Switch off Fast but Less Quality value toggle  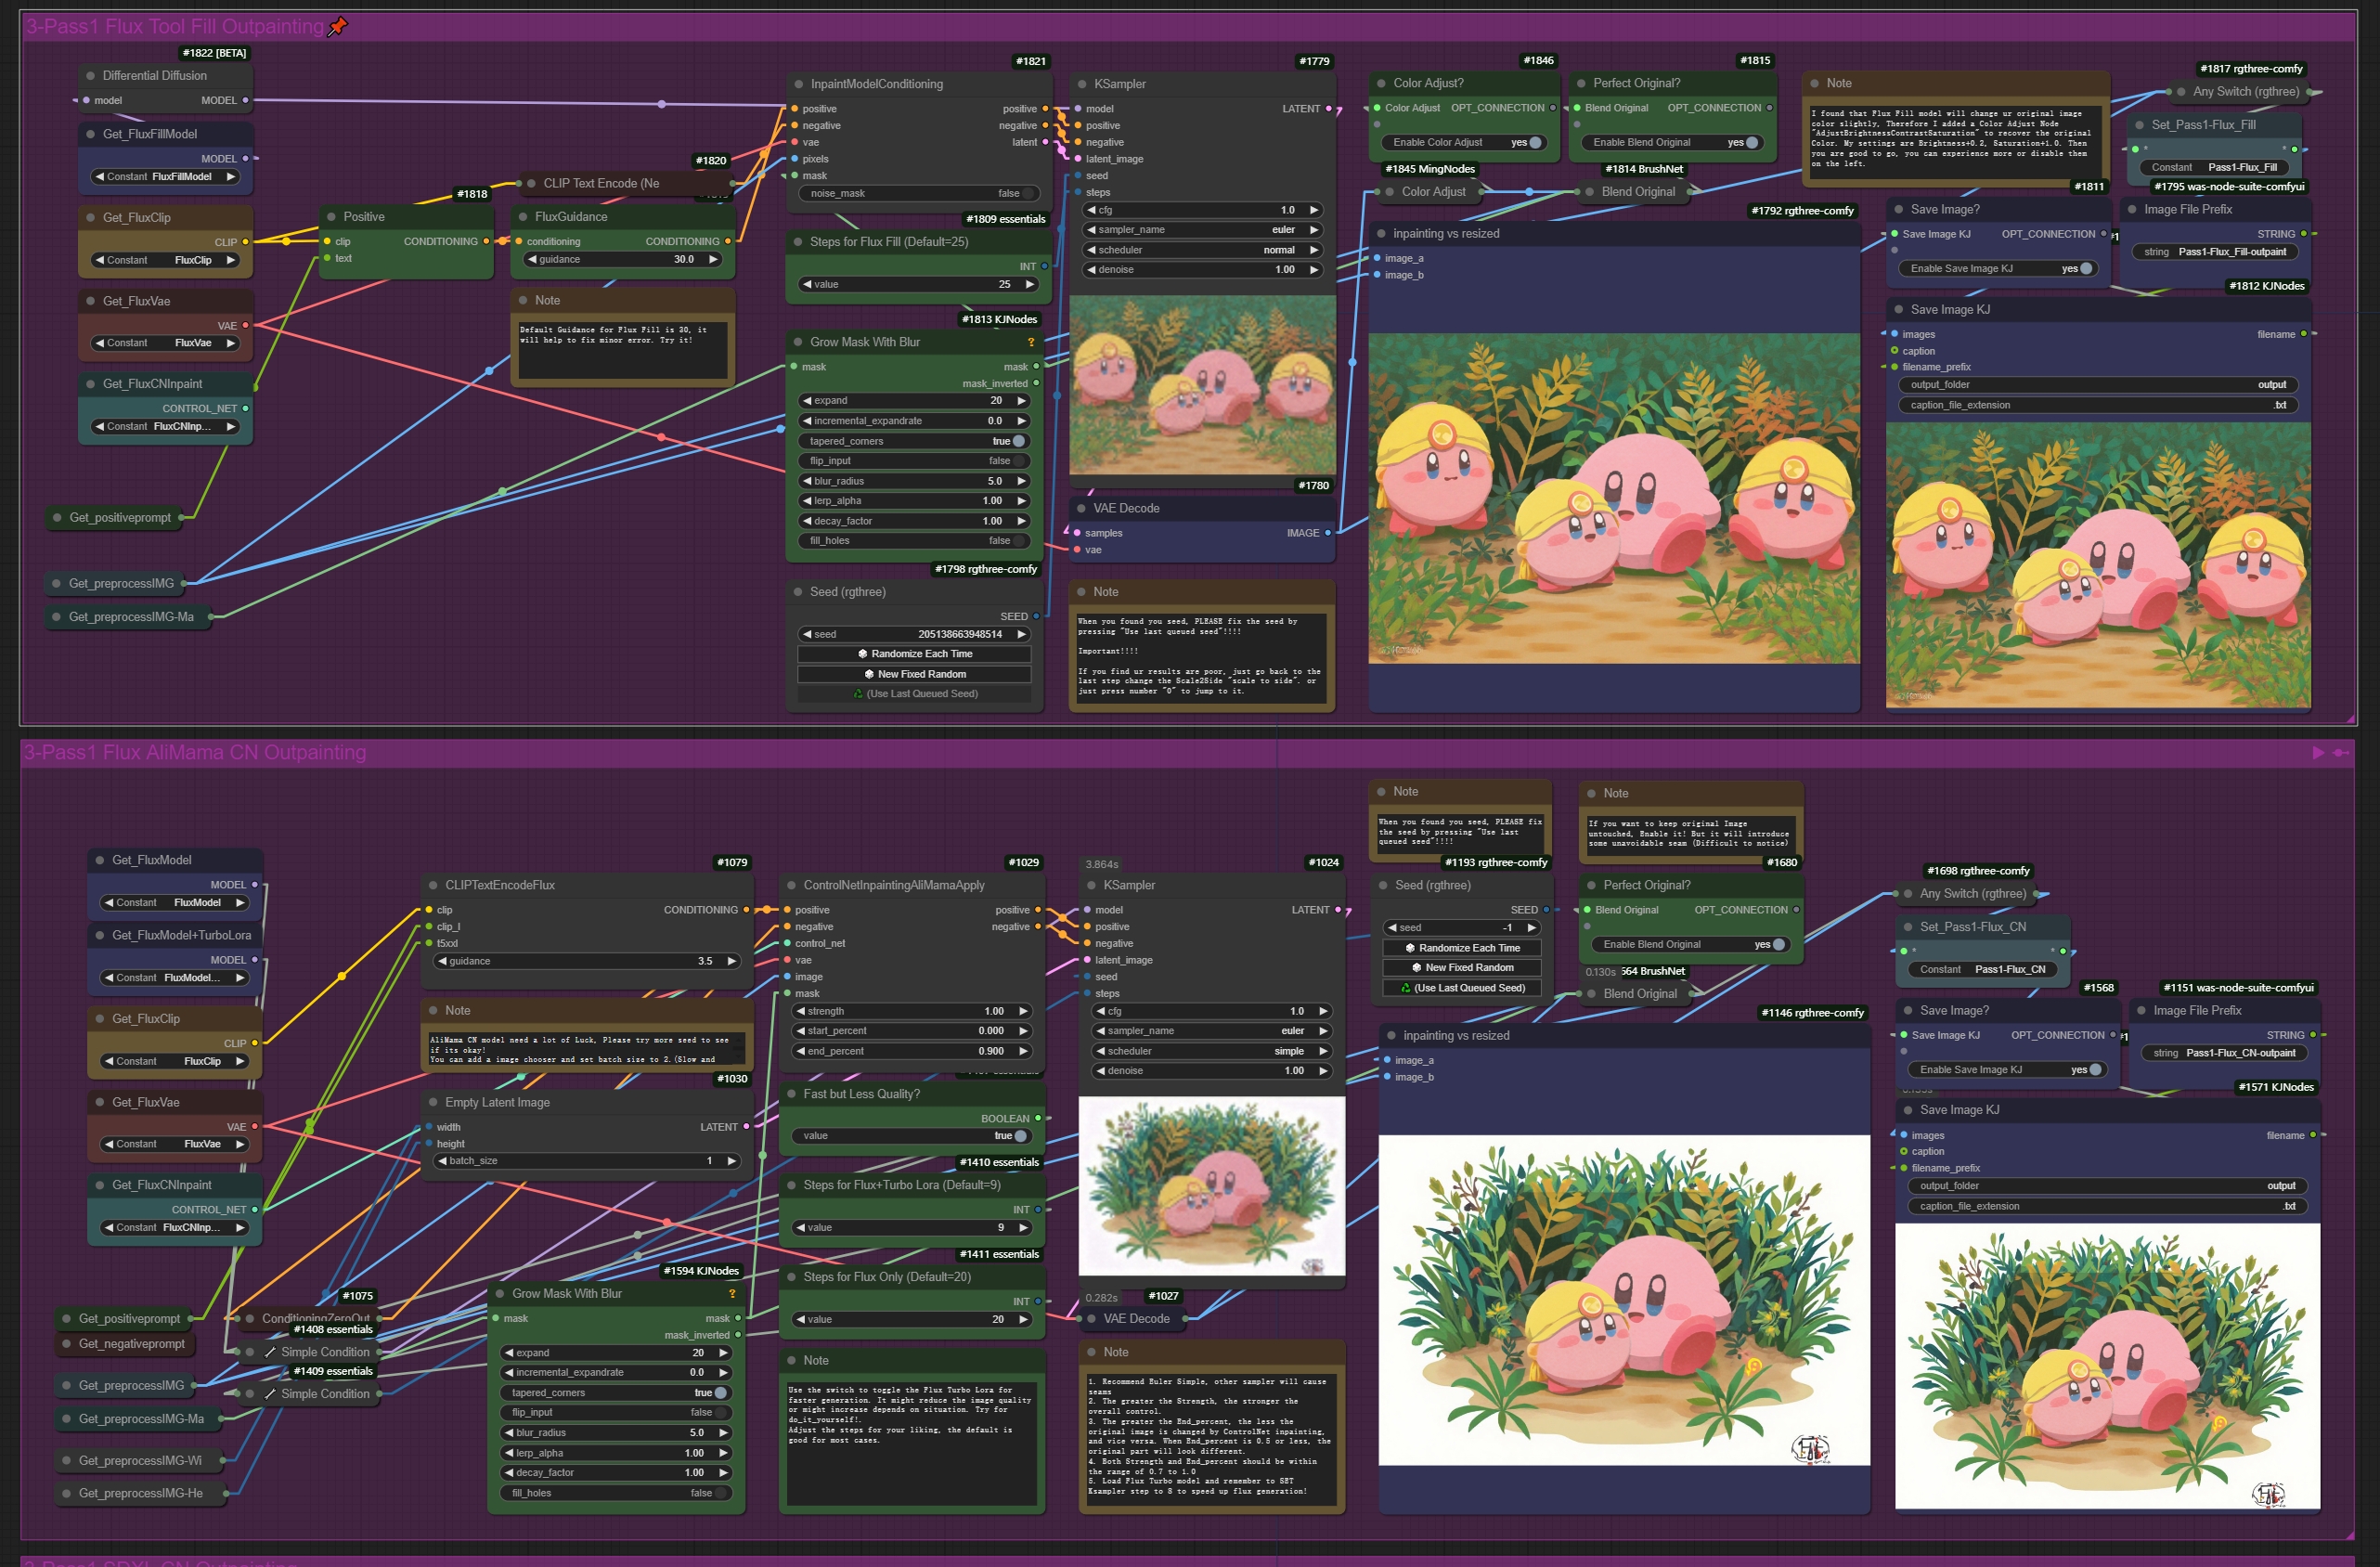coord(1019,1135)
